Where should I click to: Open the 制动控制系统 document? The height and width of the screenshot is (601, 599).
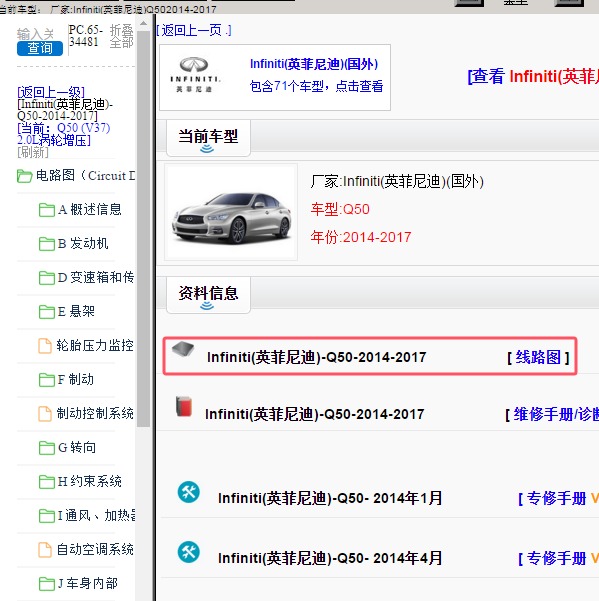click(86, 413)
